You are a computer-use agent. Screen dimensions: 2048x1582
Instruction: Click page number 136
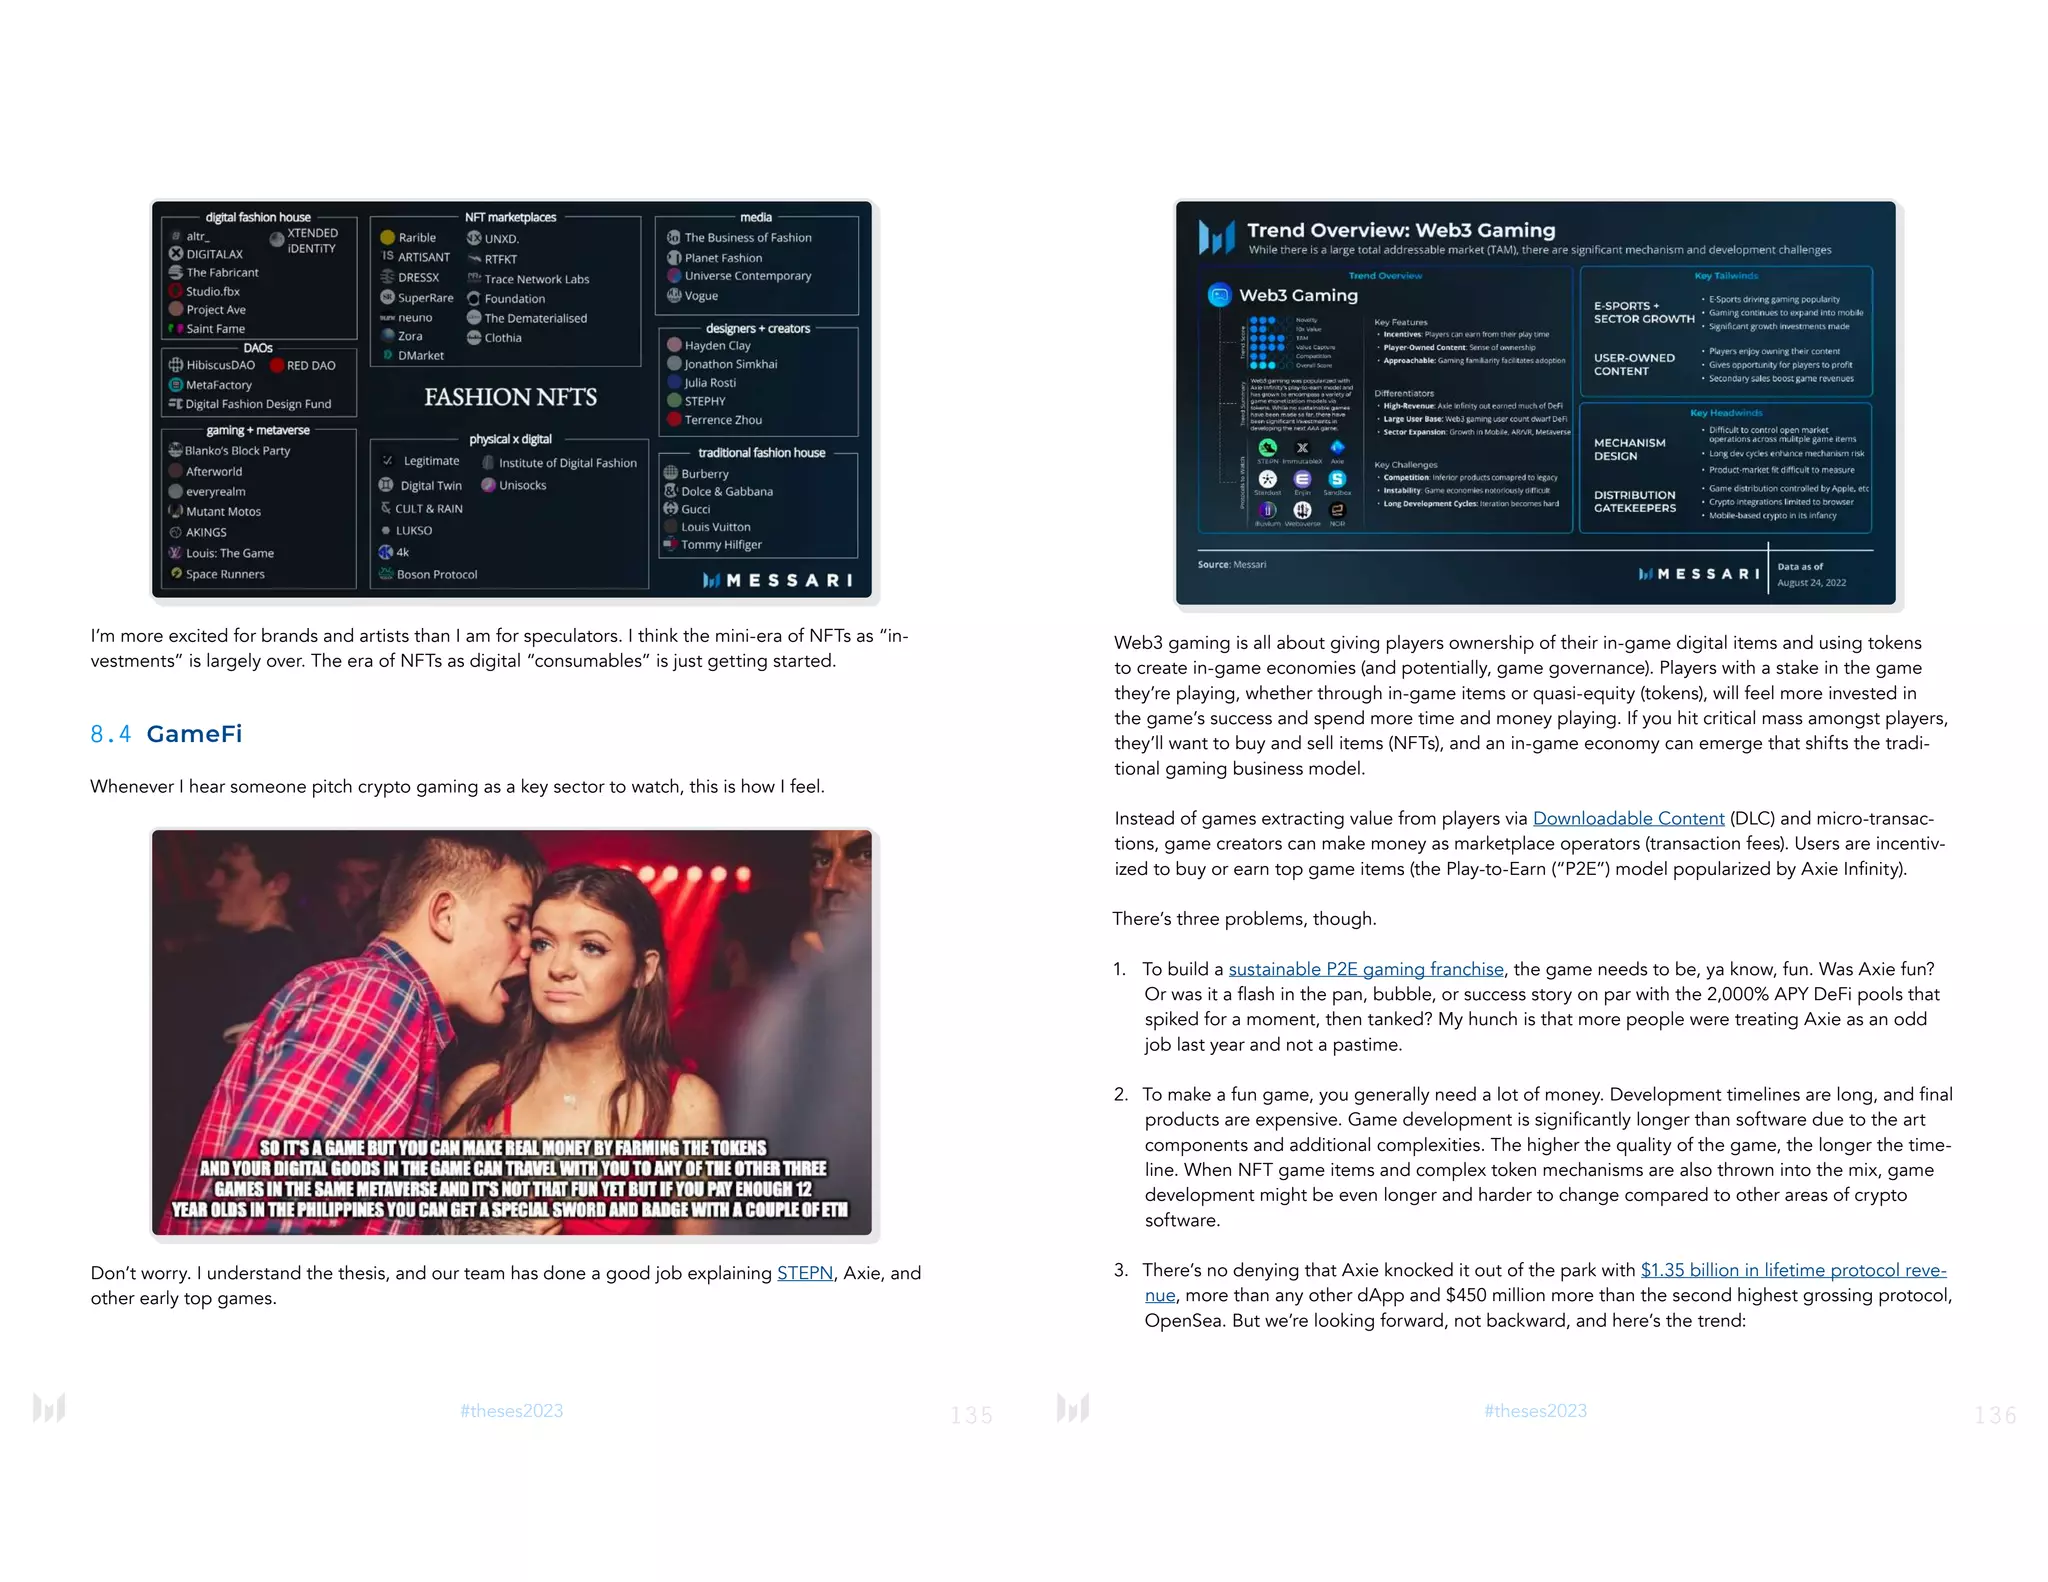coord(1995,1415)
